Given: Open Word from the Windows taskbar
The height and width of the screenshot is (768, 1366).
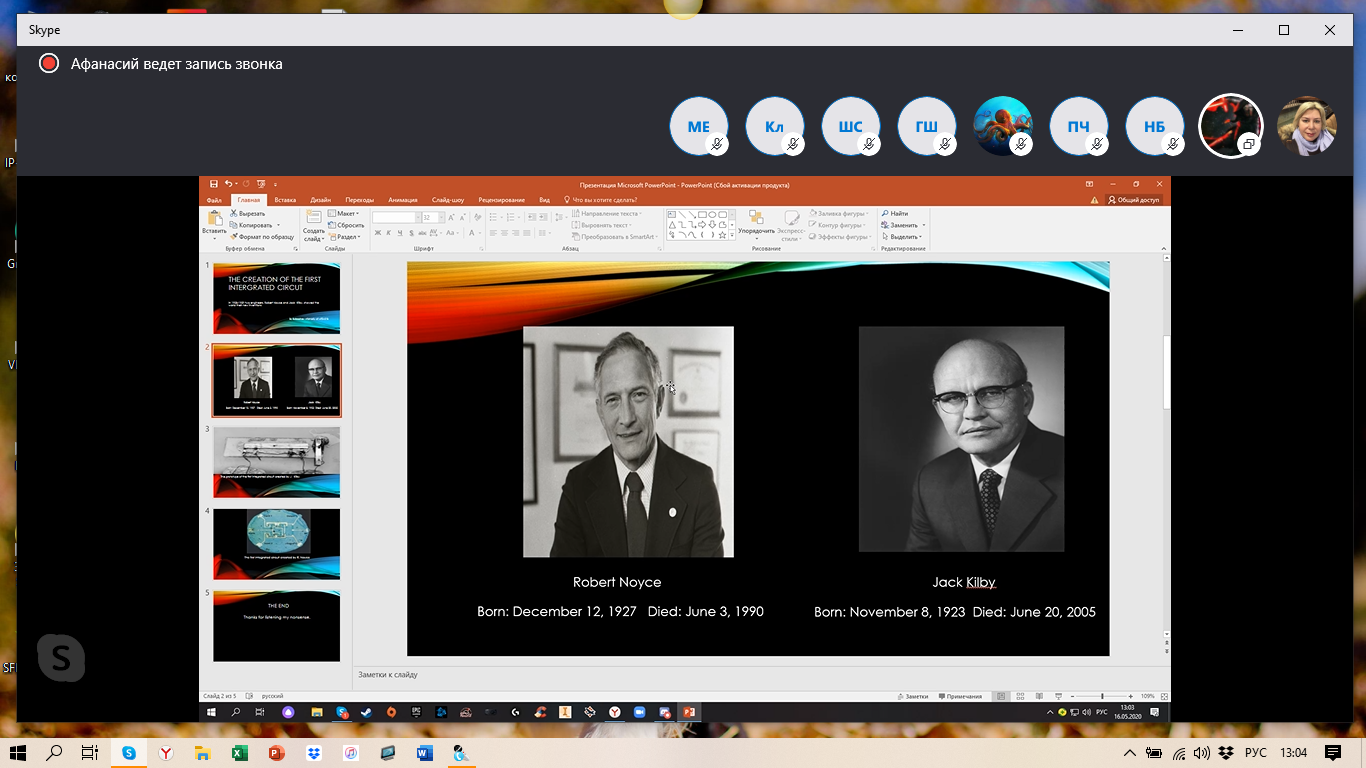Looking at the screenshot, I should [x=424, y=752].
